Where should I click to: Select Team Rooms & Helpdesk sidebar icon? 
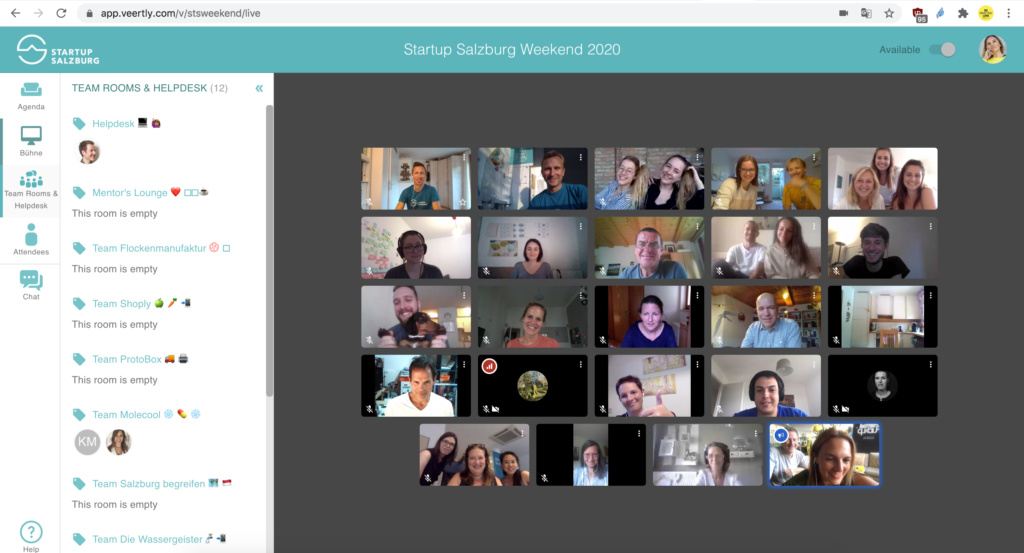(x=31, y=189)
